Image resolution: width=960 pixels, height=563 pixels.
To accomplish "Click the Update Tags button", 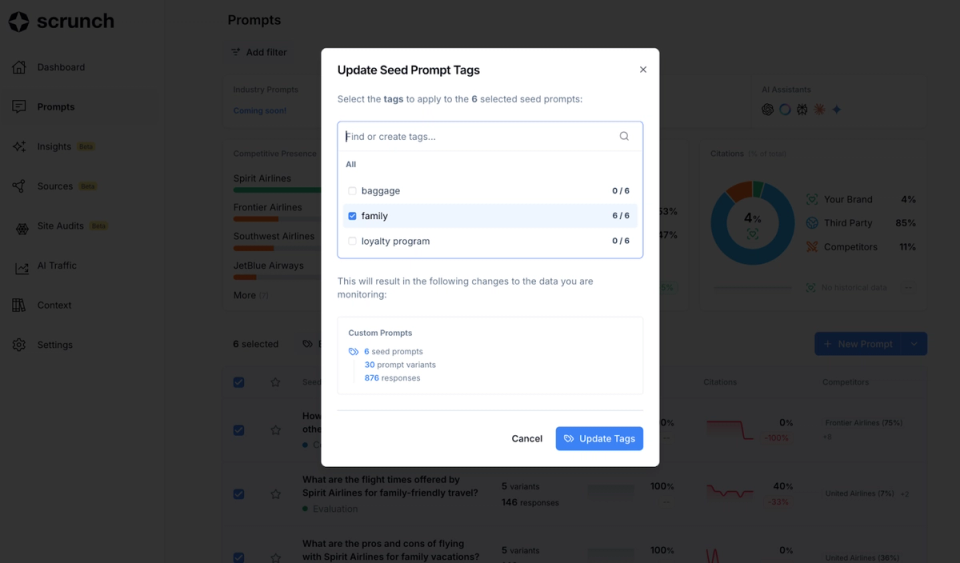I will click(x=599, y=438).
